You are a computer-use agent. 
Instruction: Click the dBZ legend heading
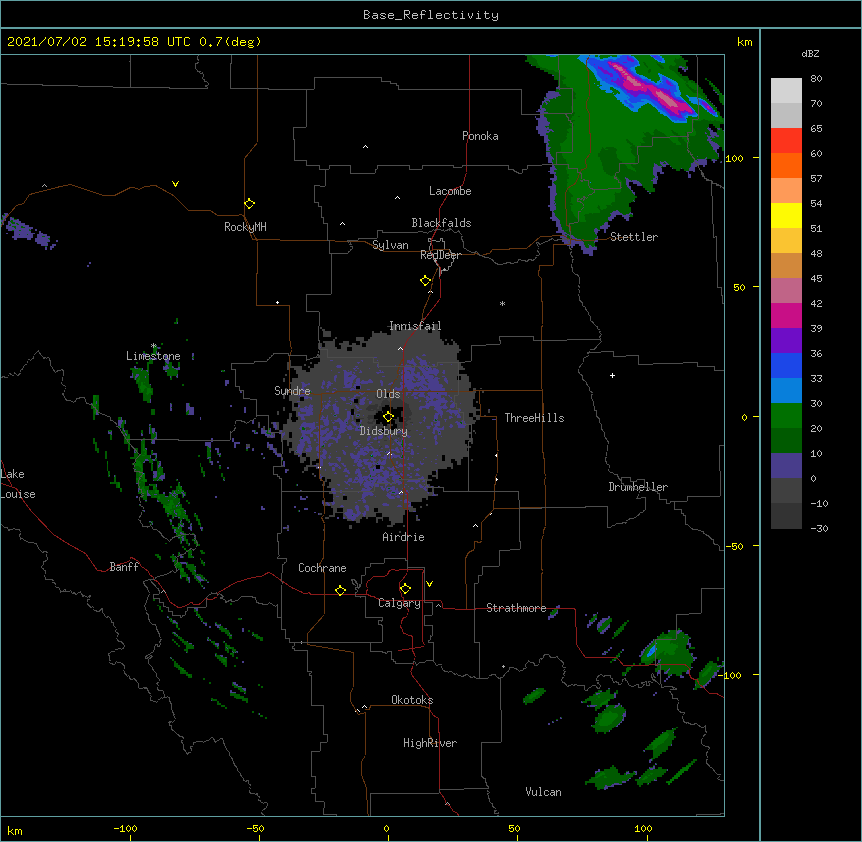click(x=810, y=53)
